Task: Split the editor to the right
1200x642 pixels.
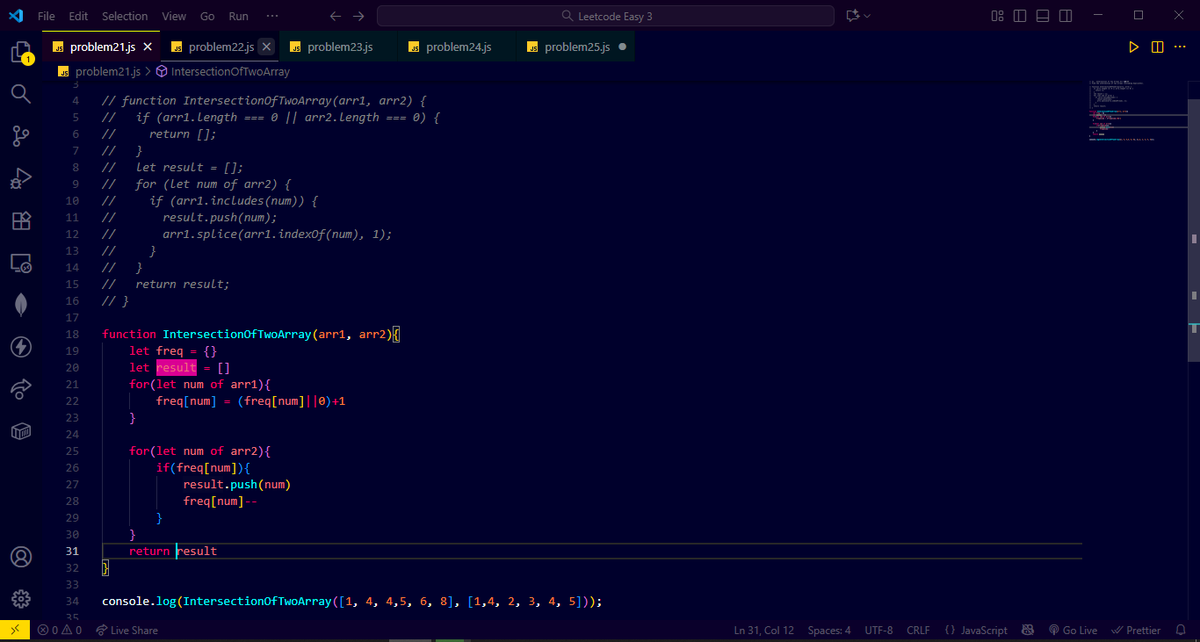Action: (x=1157, y=47)
